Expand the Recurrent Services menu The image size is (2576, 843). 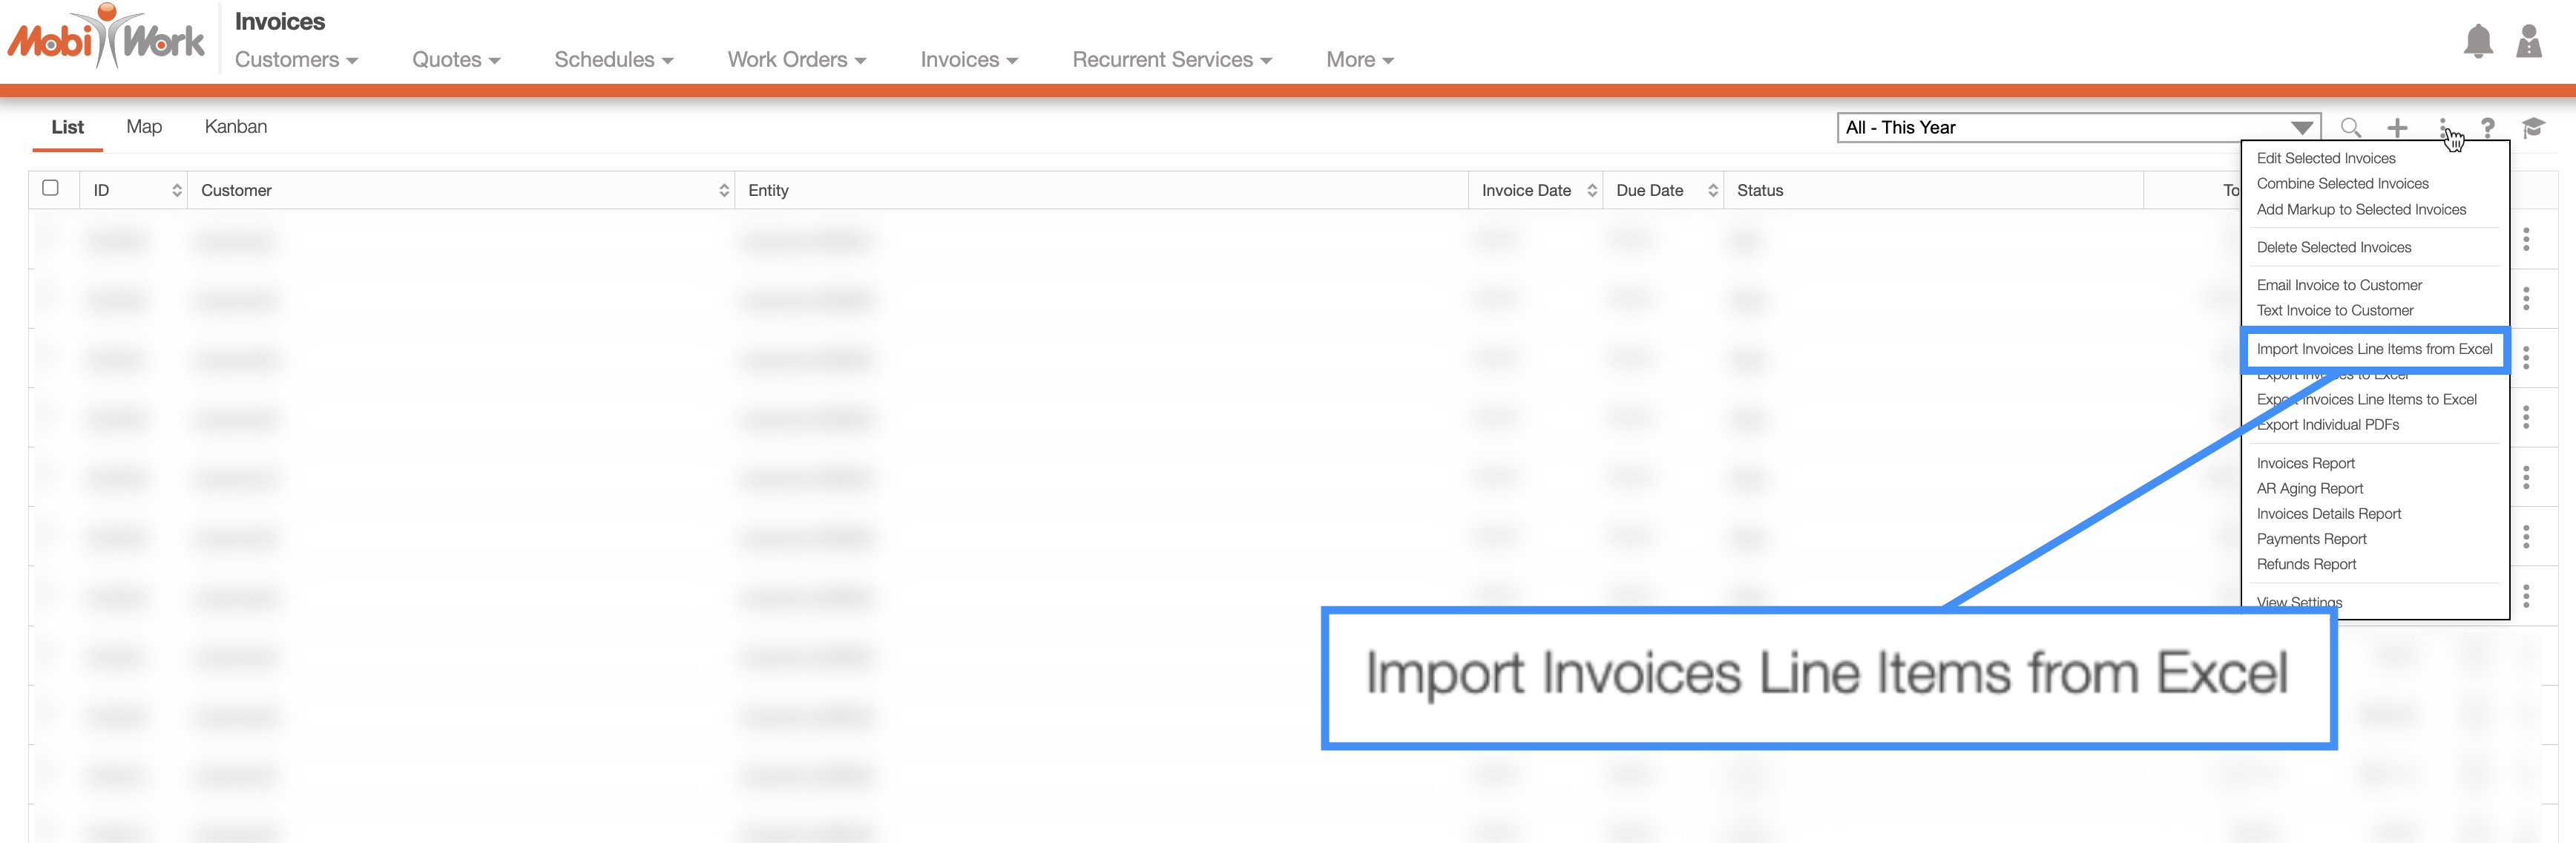pyautogui.click(x=1171, y=60)
